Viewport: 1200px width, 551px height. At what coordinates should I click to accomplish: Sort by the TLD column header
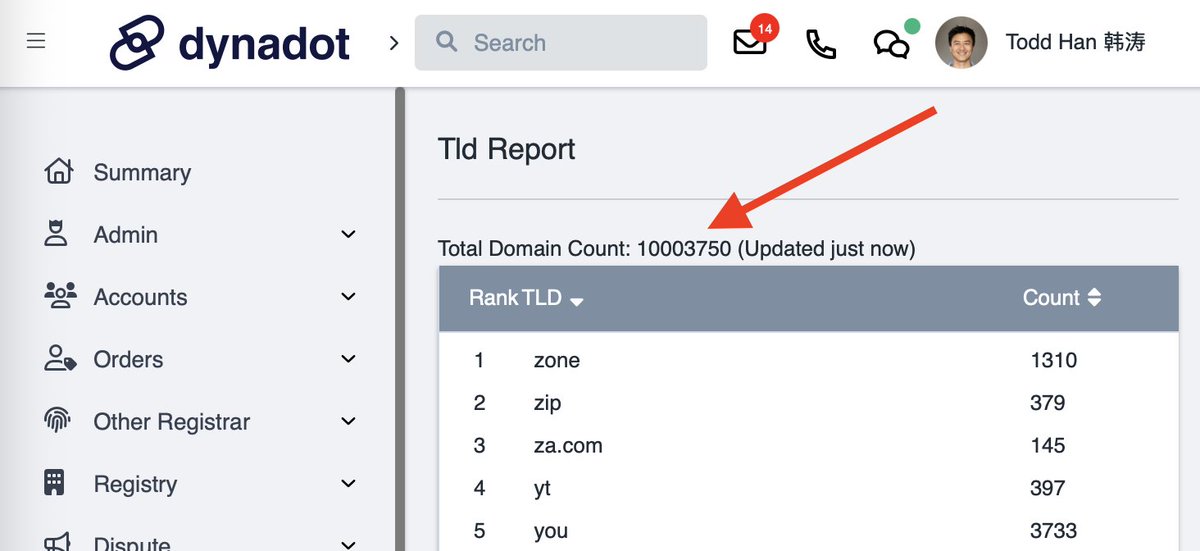541,298
